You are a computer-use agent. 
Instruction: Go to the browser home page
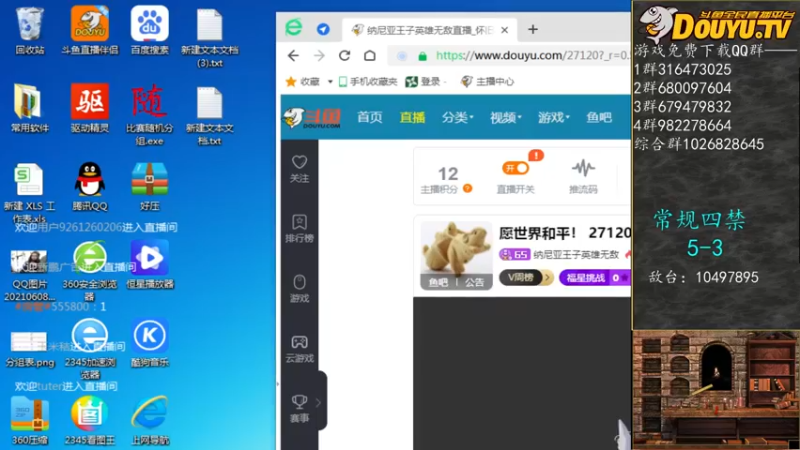(x=370, y=56)
